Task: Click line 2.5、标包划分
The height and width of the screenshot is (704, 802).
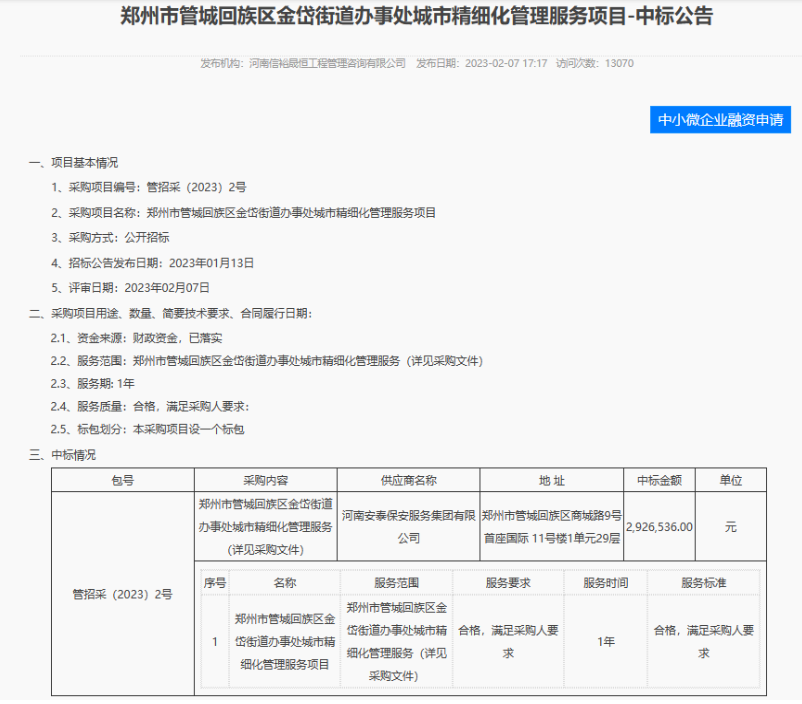Action: point(147,429)
